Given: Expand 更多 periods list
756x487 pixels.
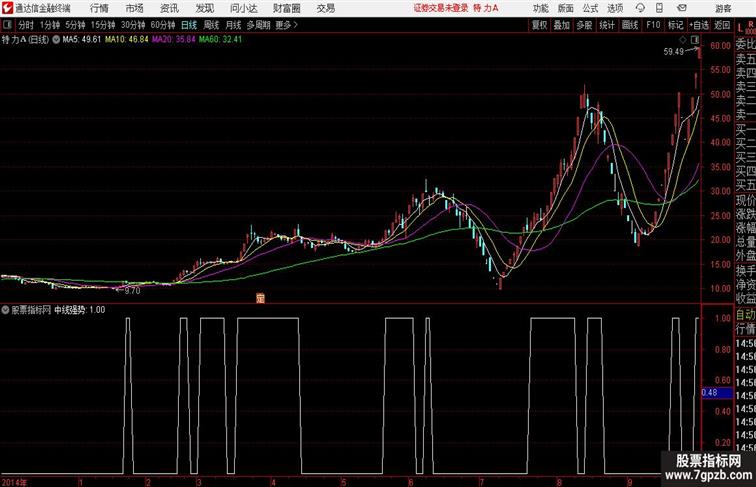Looking at the screenshot, I should click(x=287, y=25).
